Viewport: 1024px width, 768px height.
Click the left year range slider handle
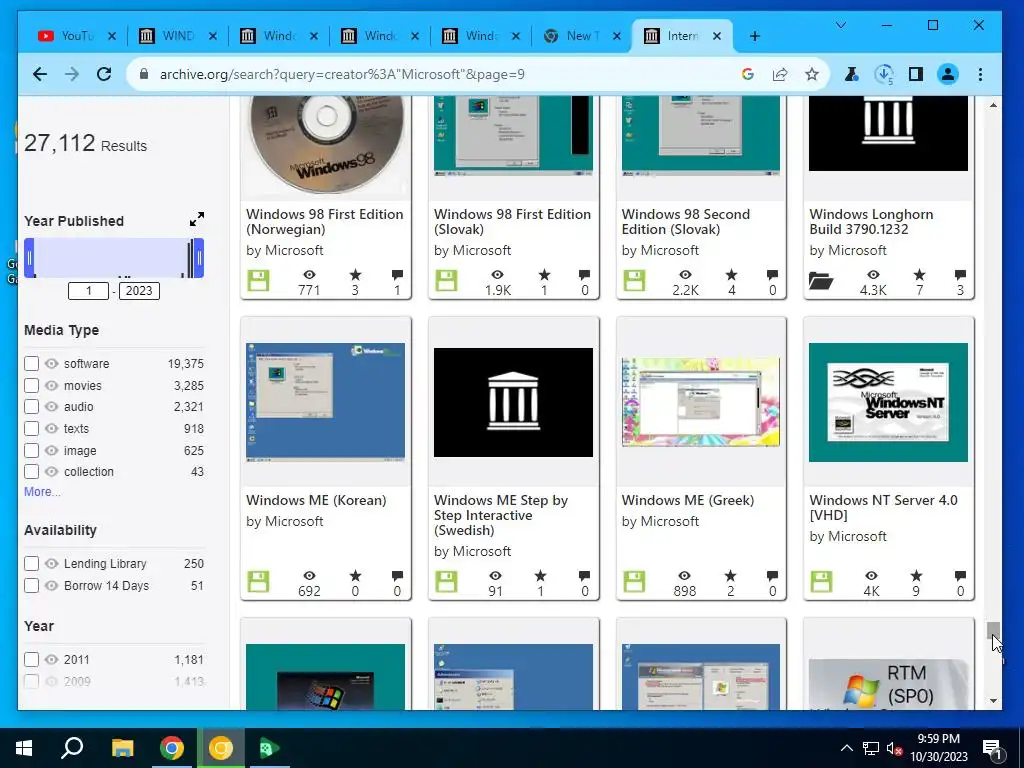(29, 258)
